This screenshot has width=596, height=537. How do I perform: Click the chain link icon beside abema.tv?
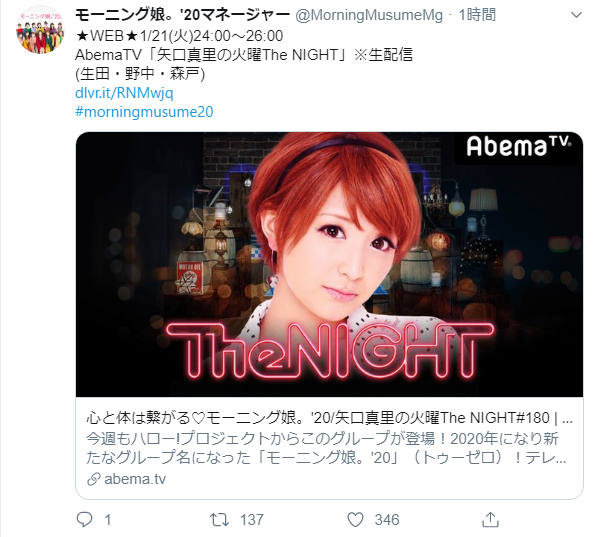94,479
